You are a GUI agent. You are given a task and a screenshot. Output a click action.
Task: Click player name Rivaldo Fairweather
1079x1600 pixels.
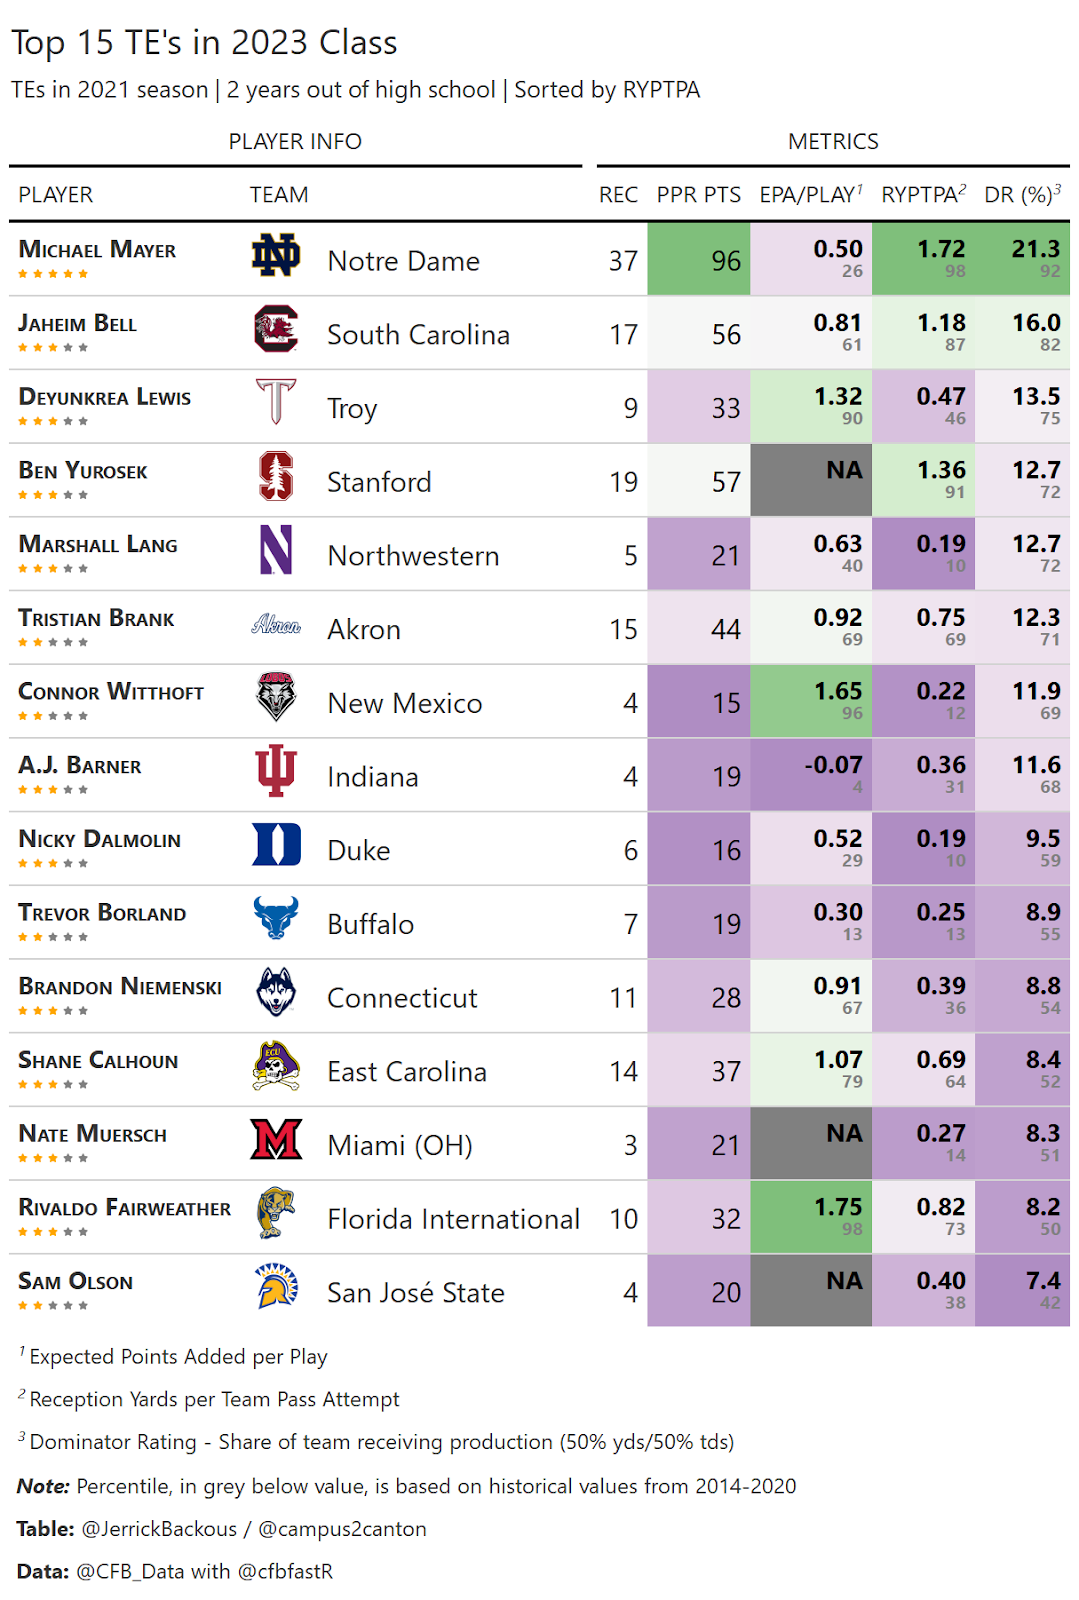[x=124, y=1208]
